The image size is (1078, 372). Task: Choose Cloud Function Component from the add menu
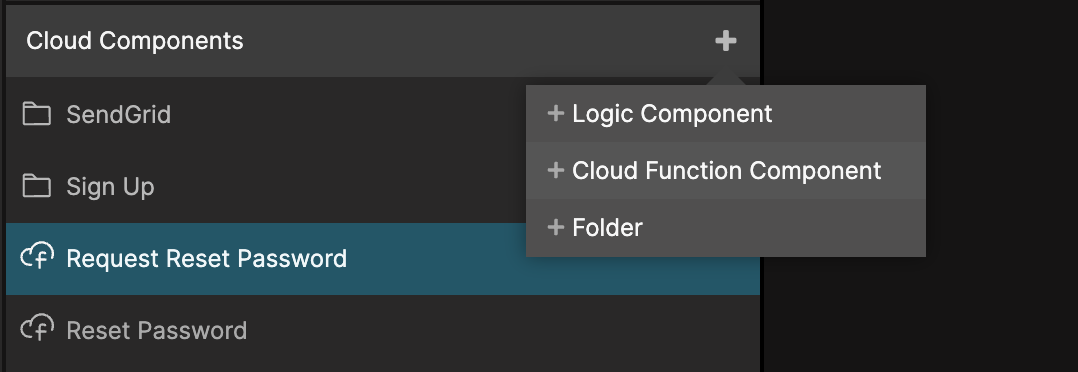(725, 171)
